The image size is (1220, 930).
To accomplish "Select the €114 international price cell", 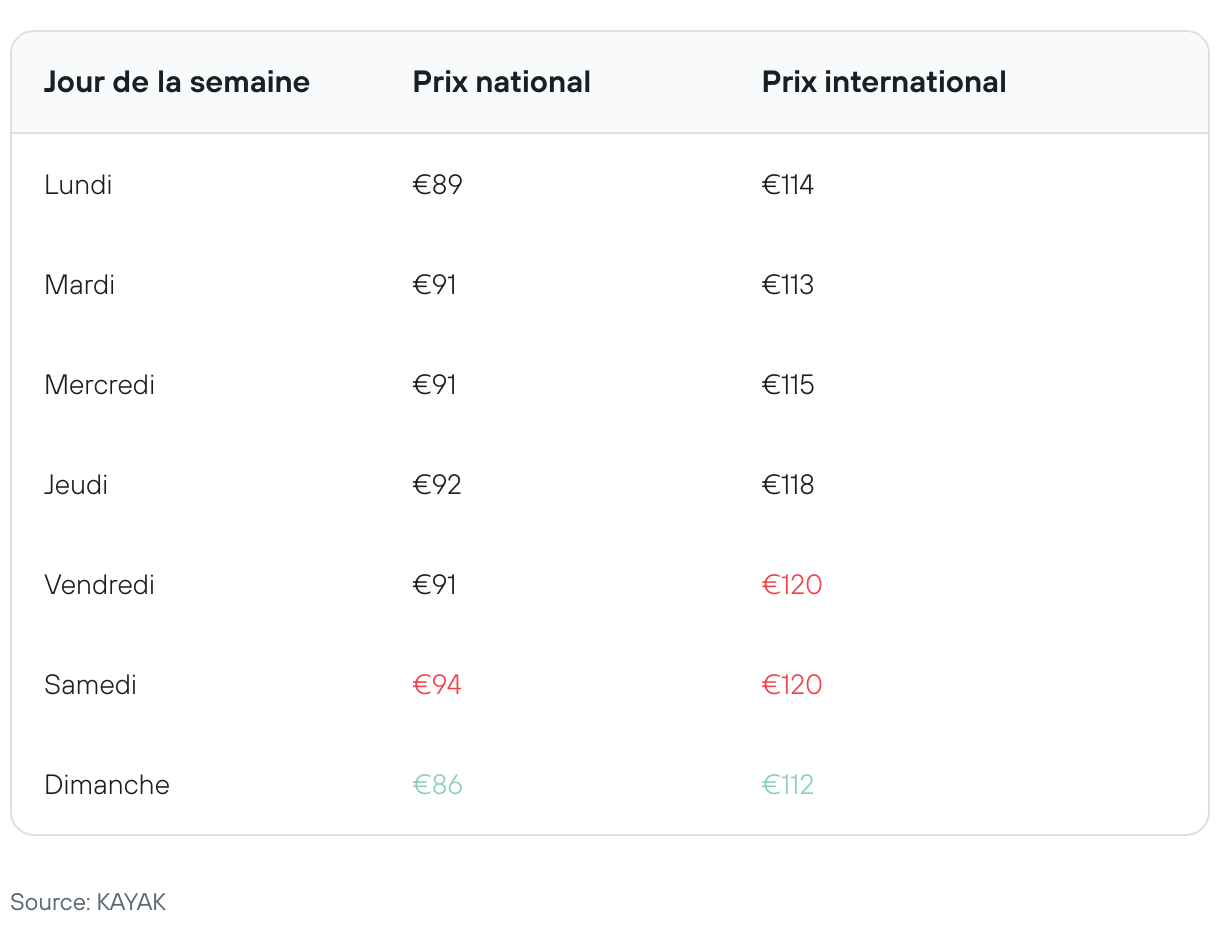I will click(x=788, y=185).
